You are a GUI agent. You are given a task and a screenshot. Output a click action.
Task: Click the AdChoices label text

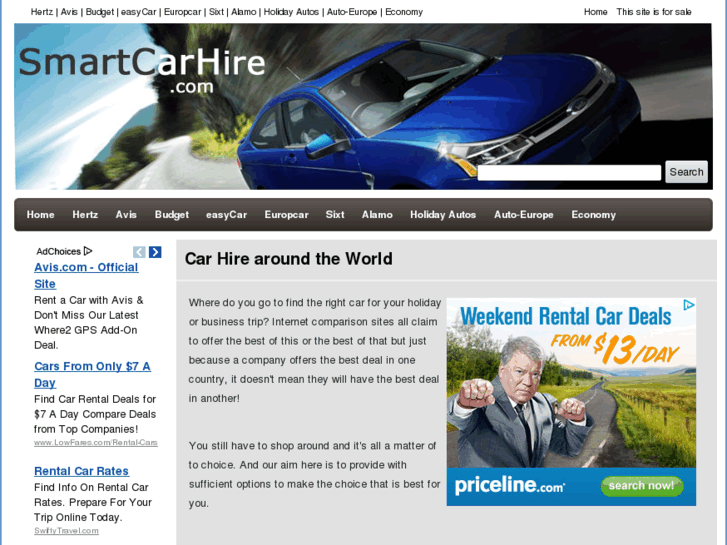[58, 251]
